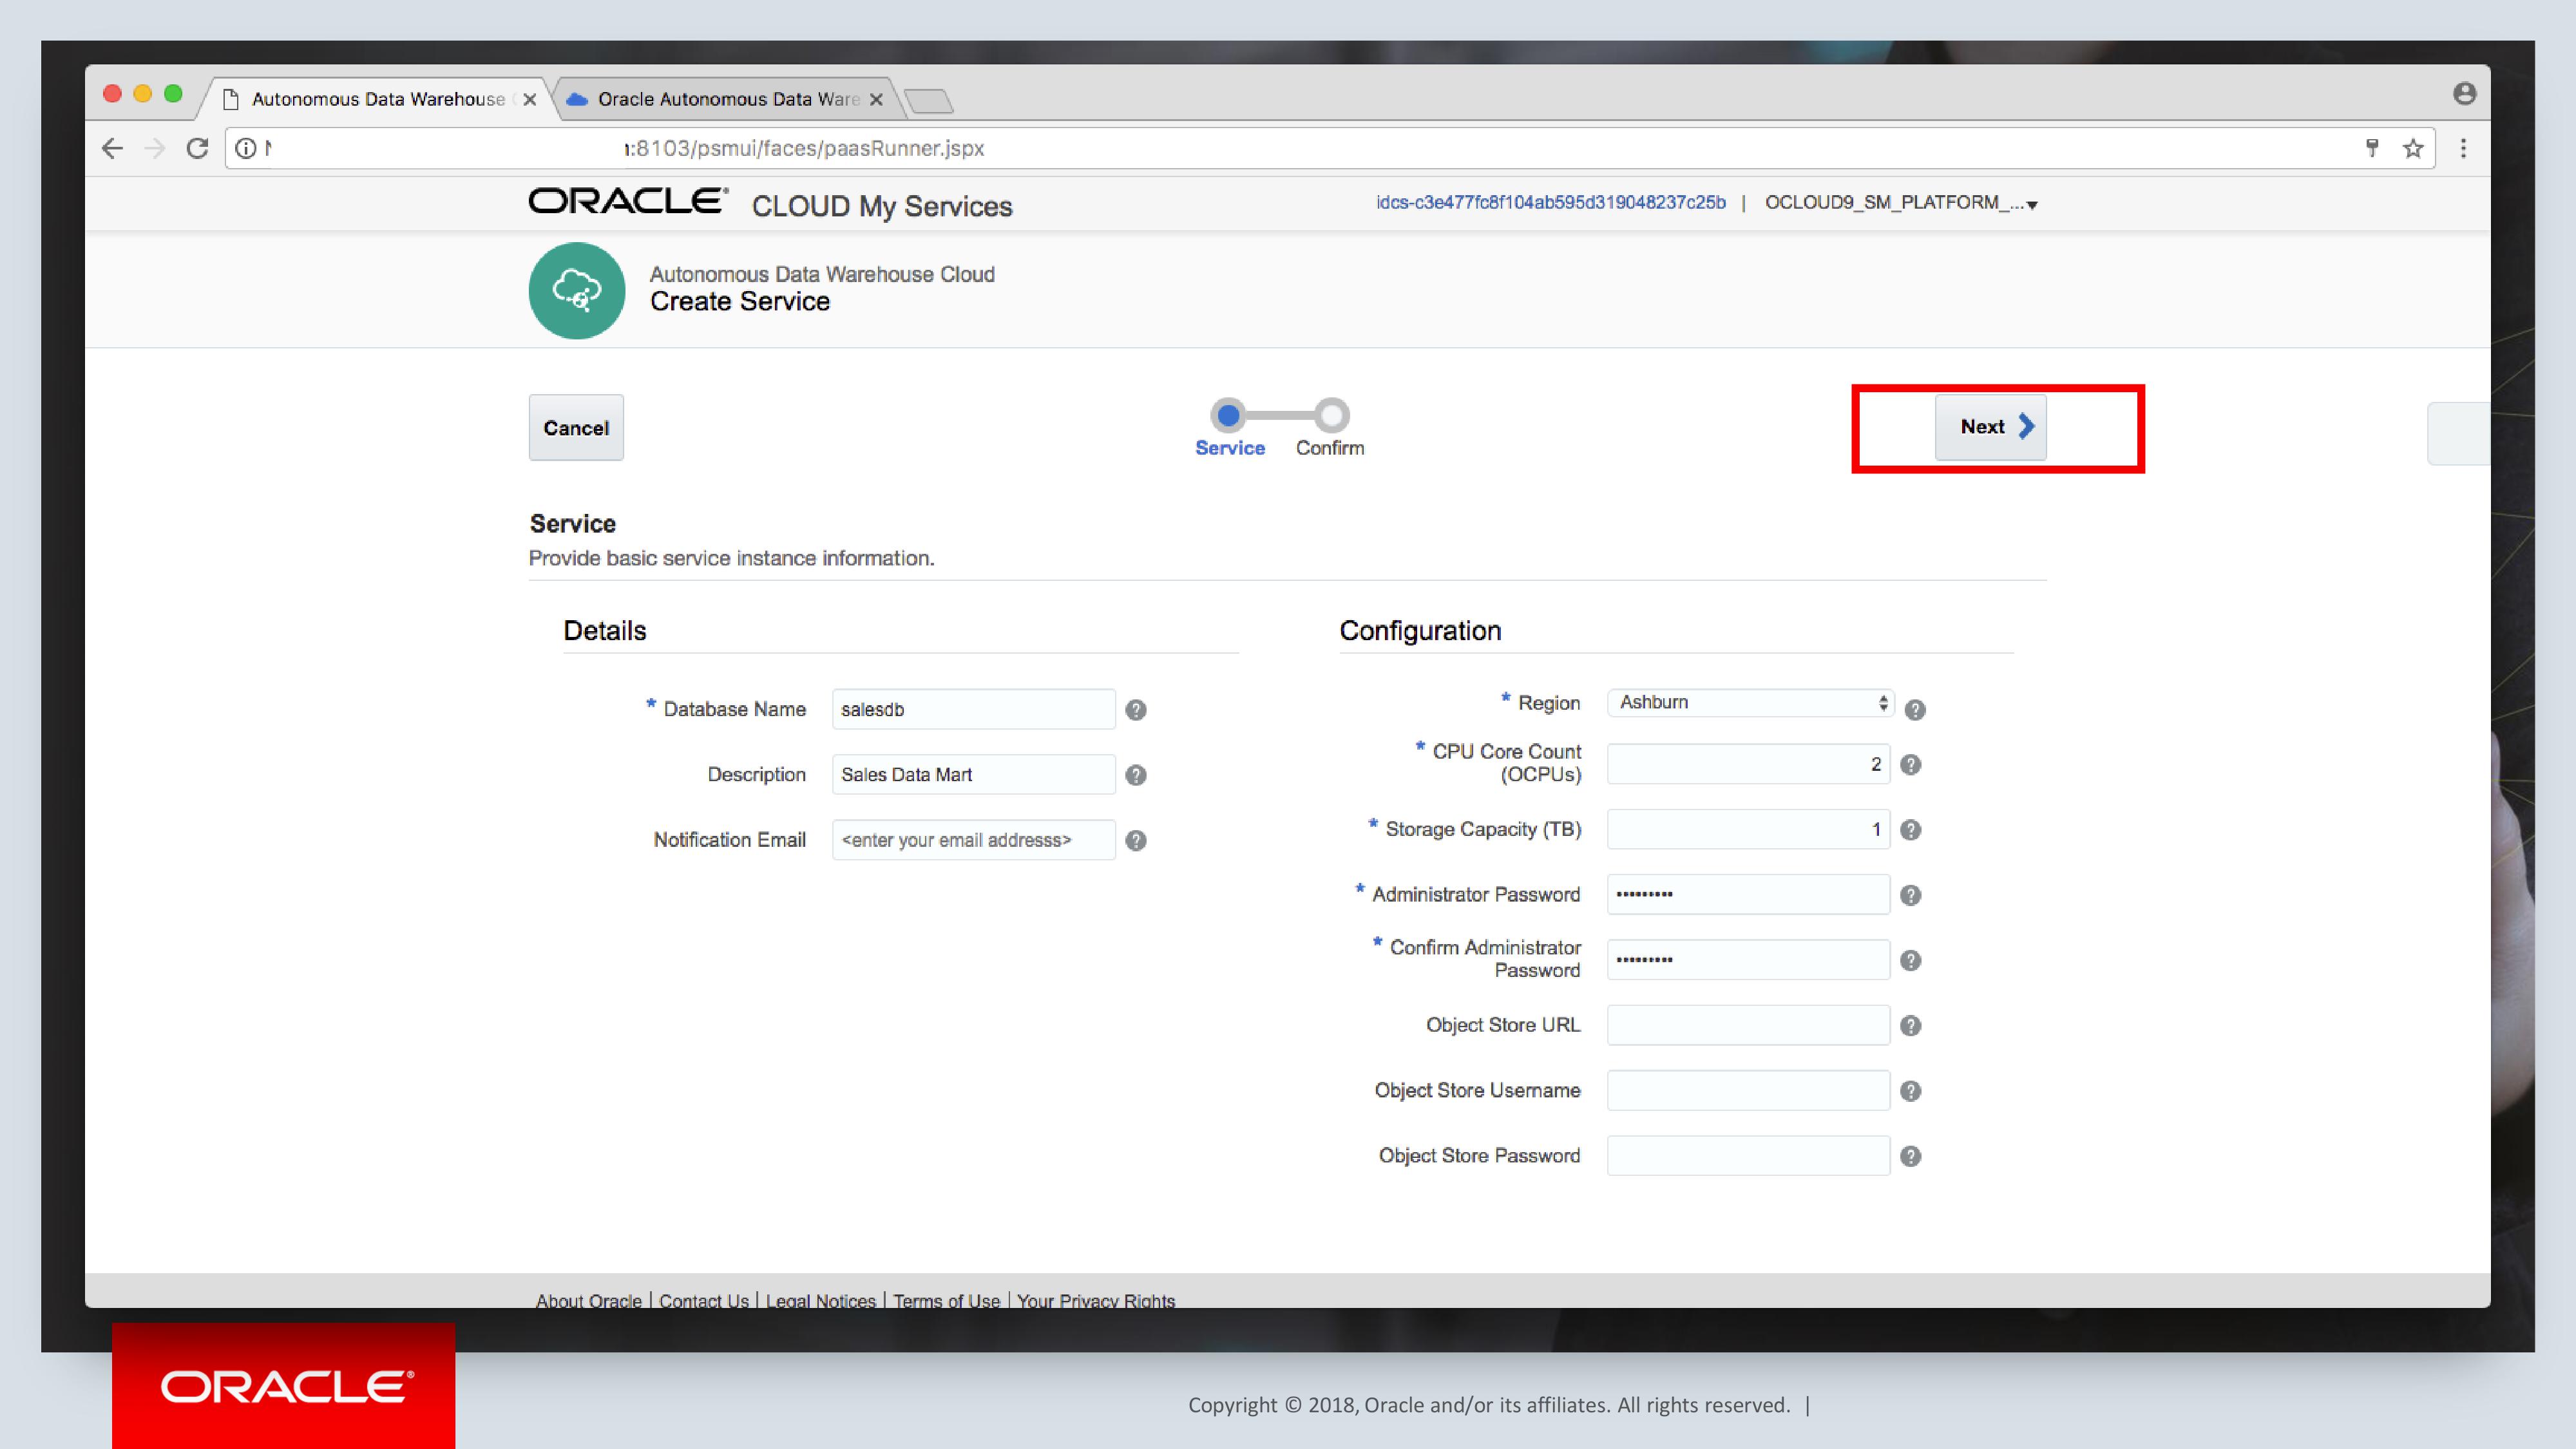Click the Administrator Password field
2576x1449 pixels.
pos(1748,894)
